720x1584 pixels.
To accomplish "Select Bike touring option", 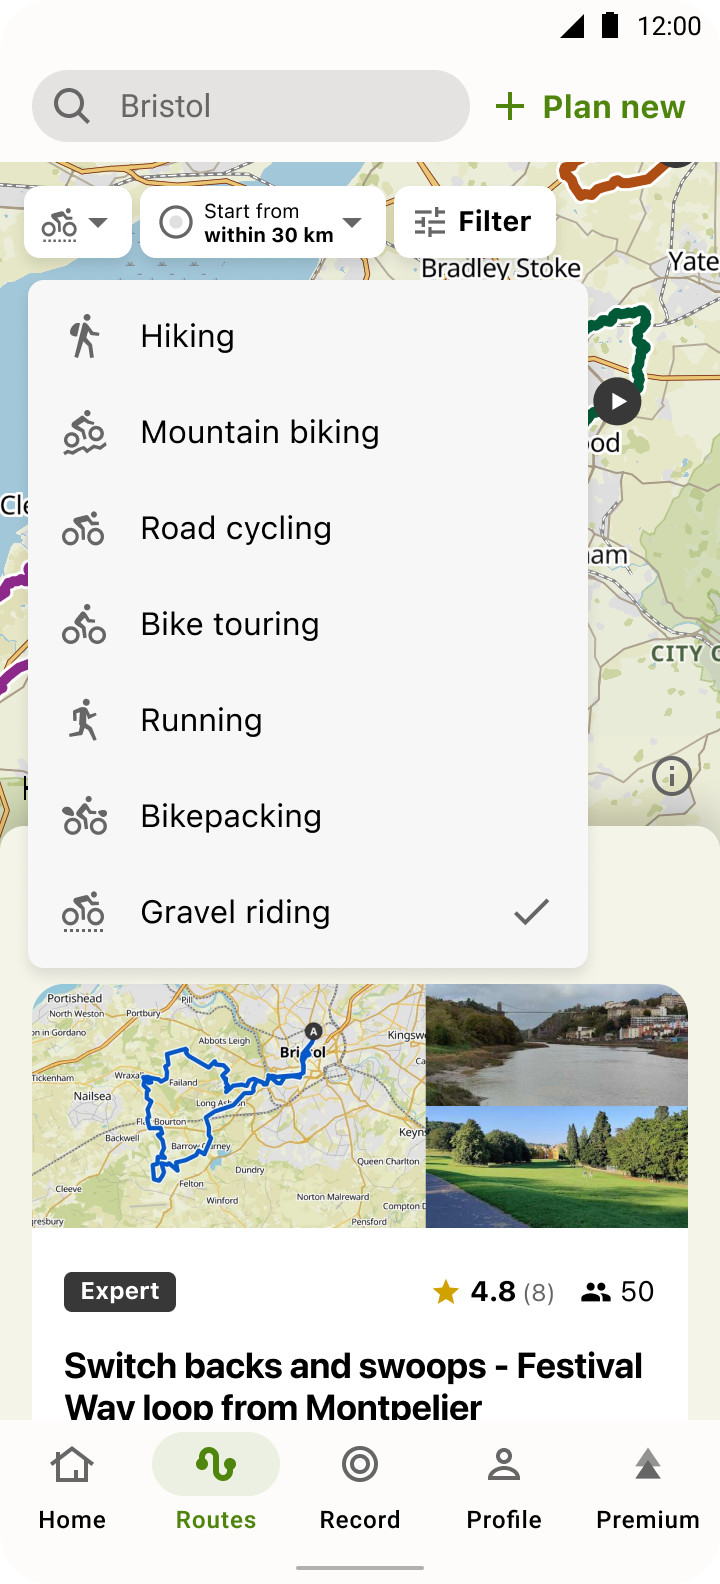I will [308, 624].
